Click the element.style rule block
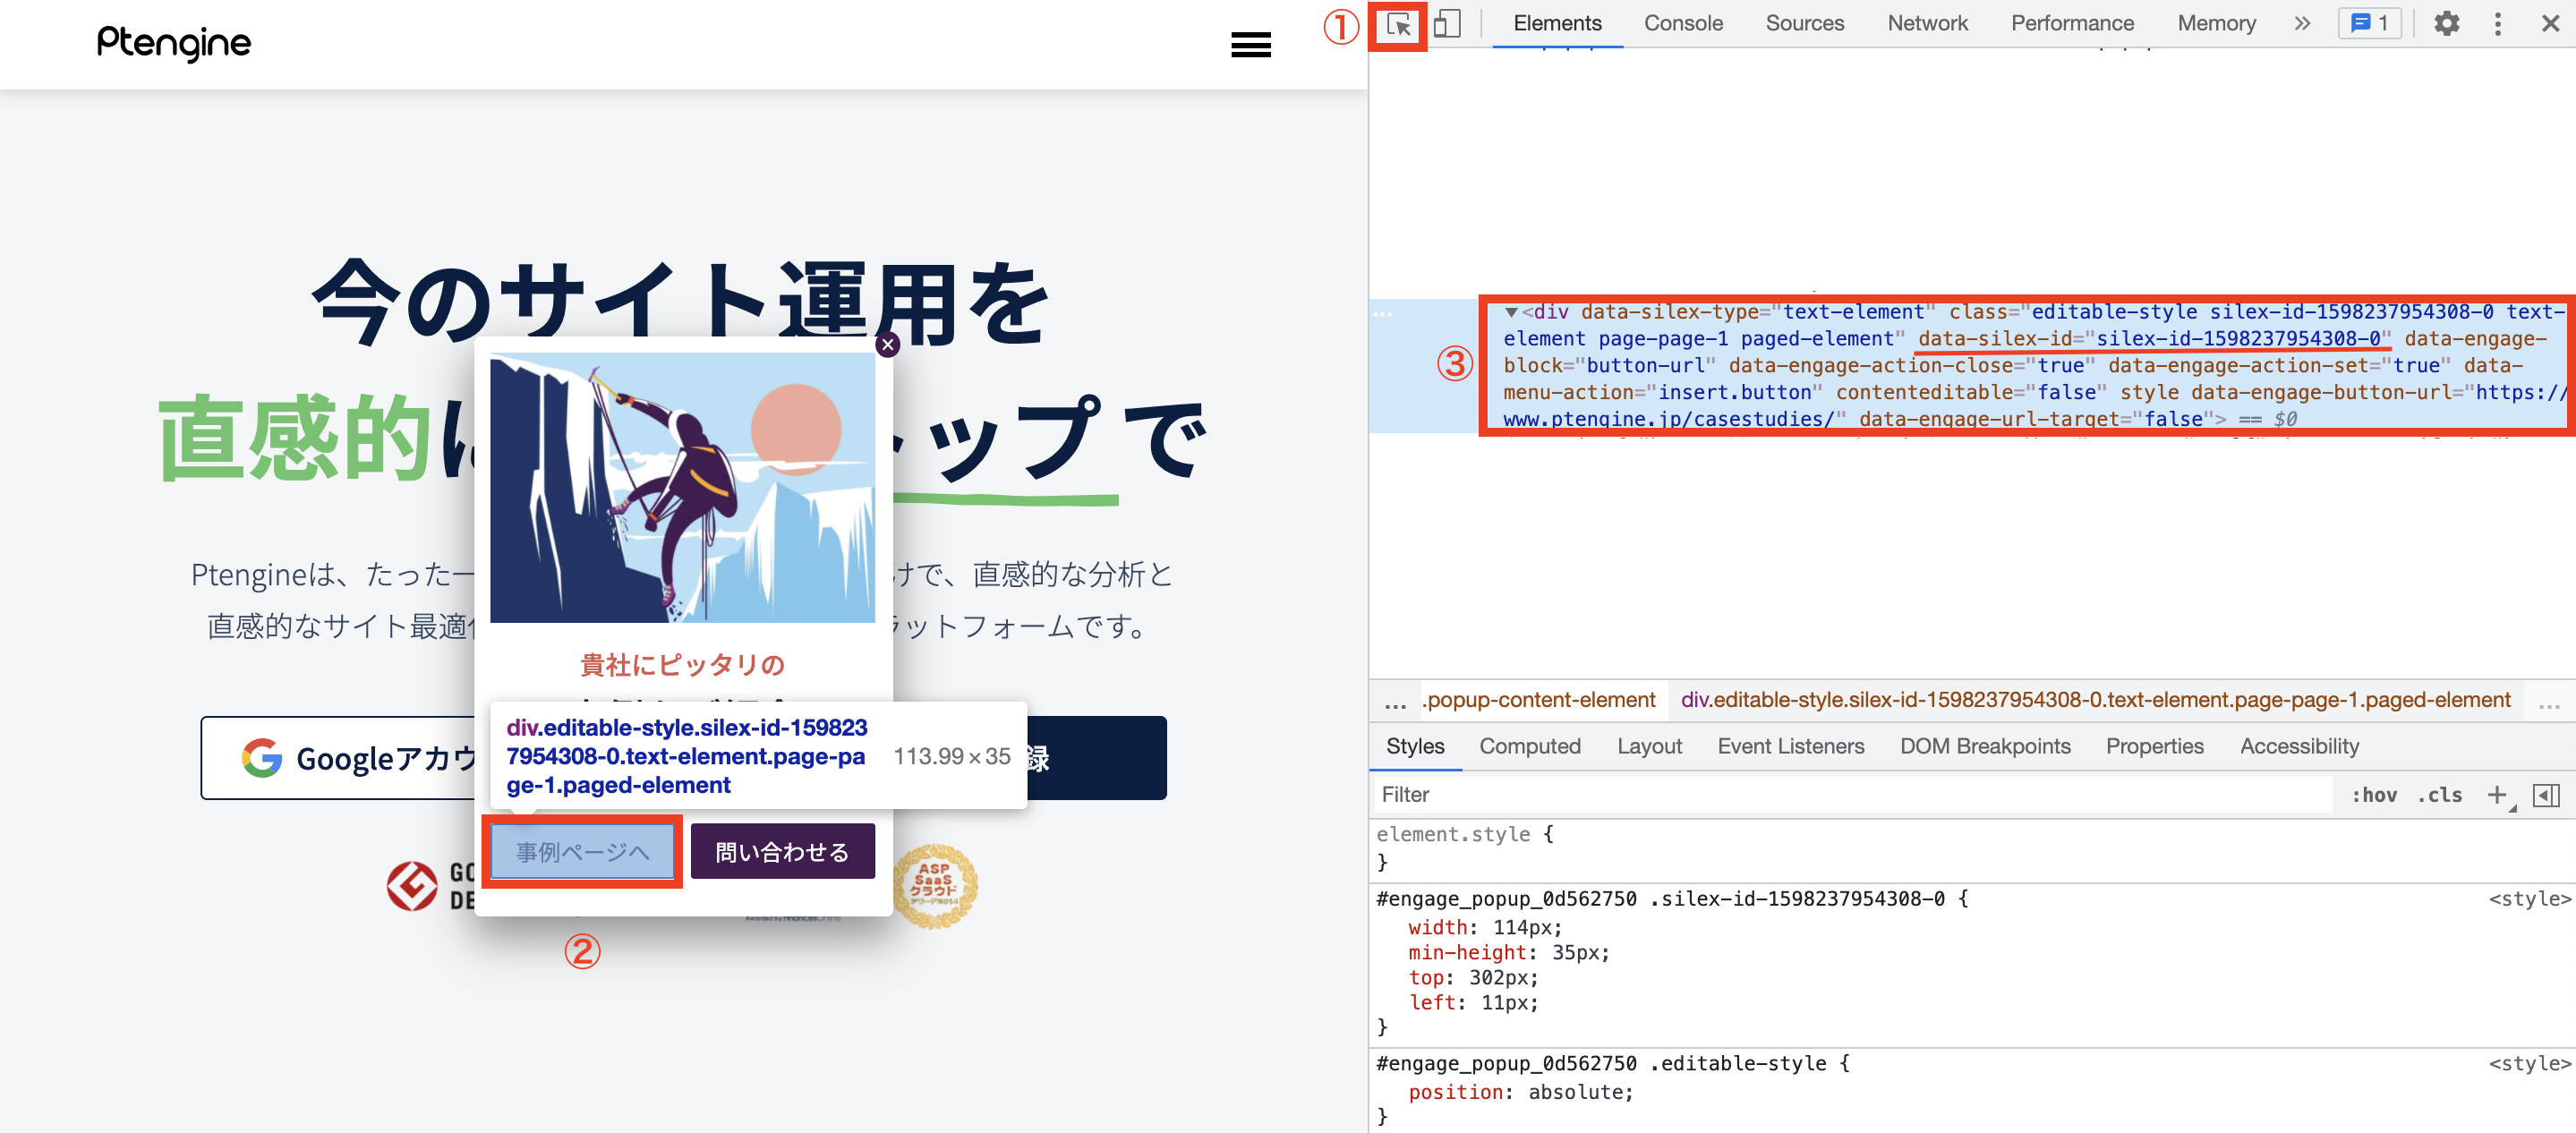 pyautogui.click(x=1971, y=847)
